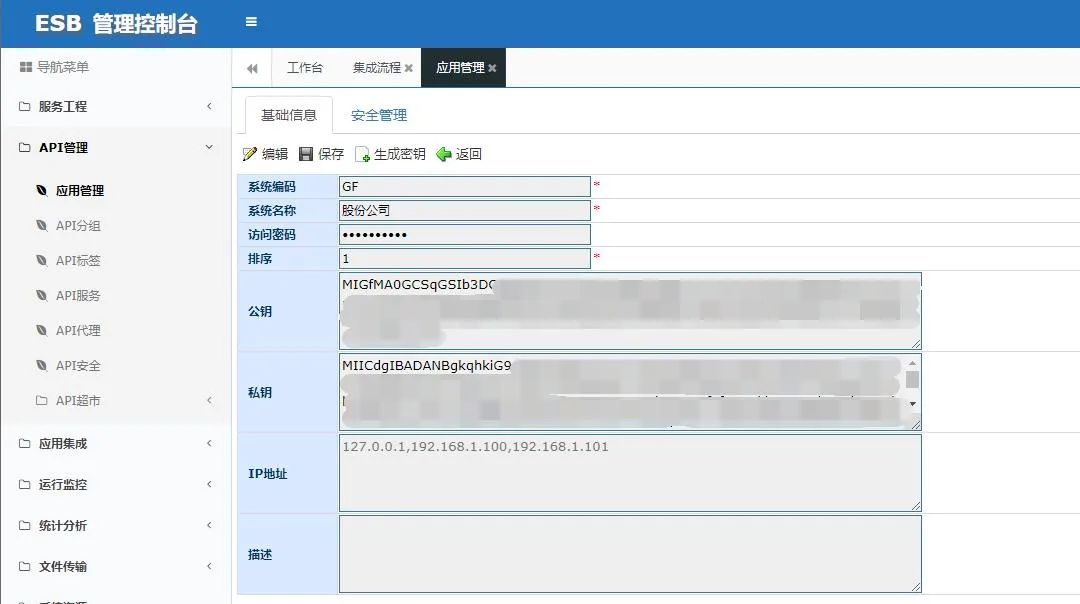Click the folder icon beside API超市
Viewport: 1080px width, 604px height.
(41, 400)
